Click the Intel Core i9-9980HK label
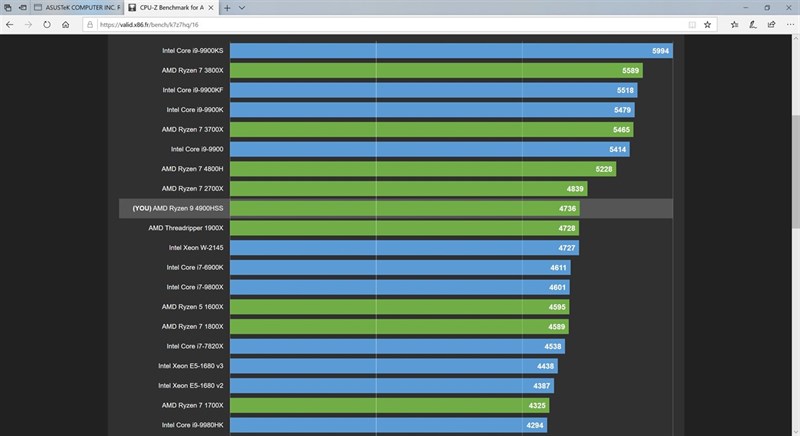This screenshot has width=800, height=436. pos(192,425)
